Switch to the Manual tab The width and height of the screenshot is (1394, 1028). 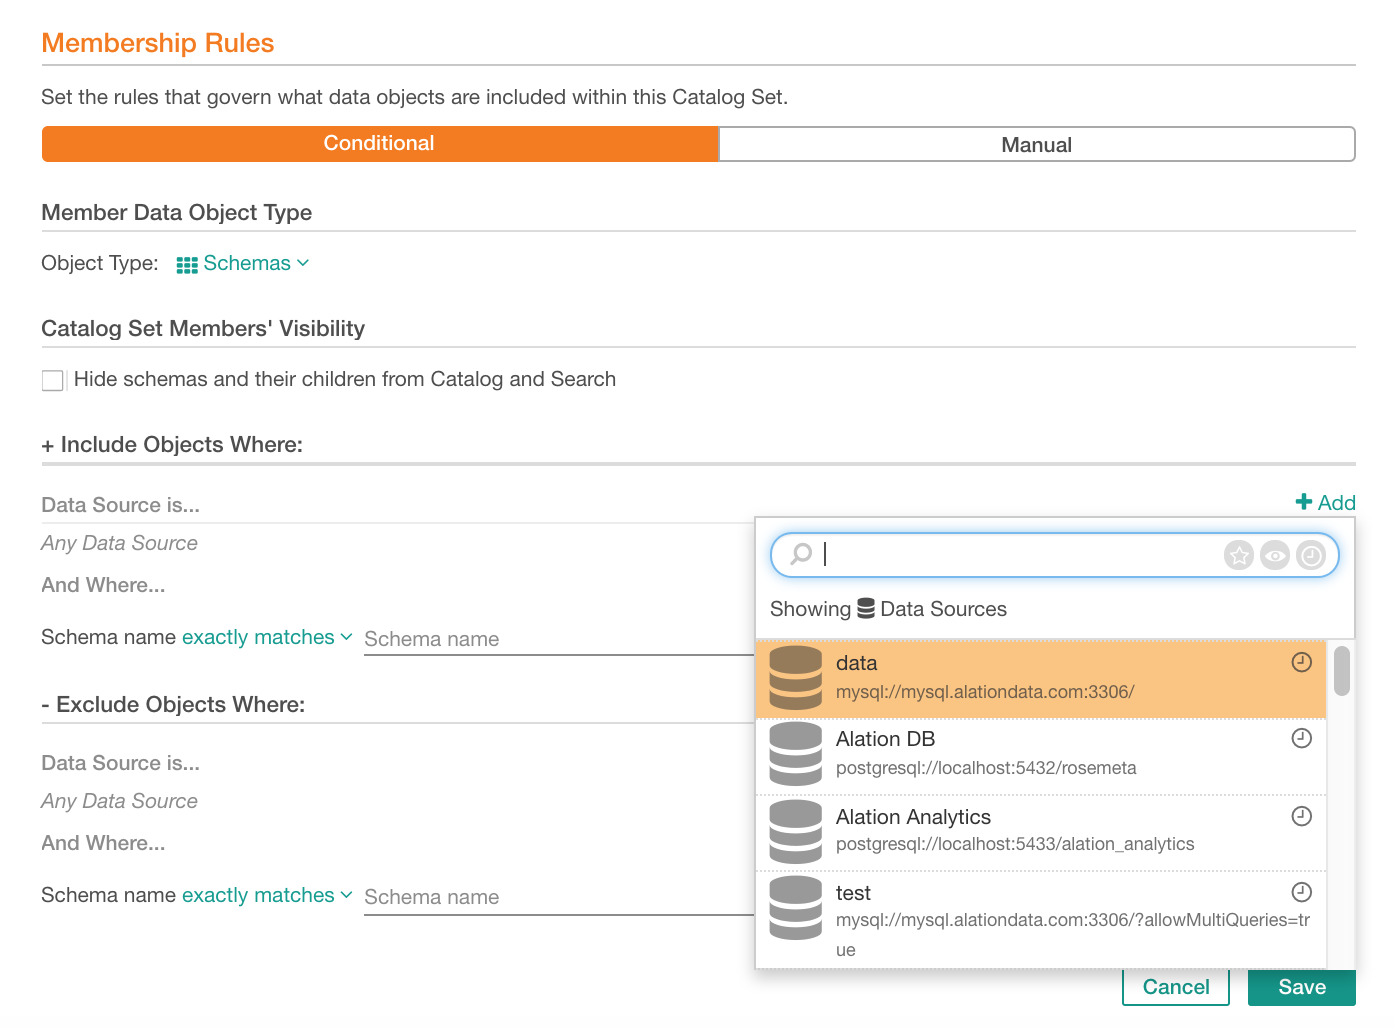[1037, 144]
